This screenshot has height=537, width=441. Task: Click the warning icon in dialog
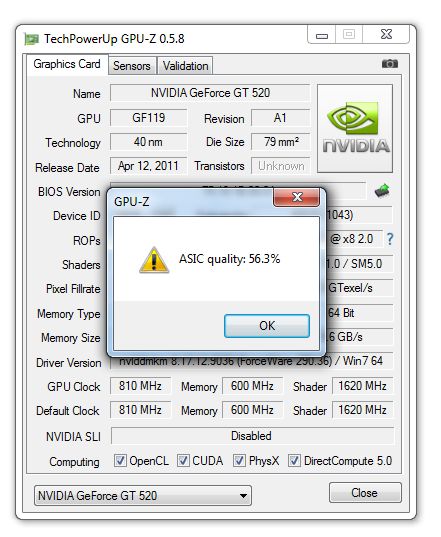coord(154,260)
